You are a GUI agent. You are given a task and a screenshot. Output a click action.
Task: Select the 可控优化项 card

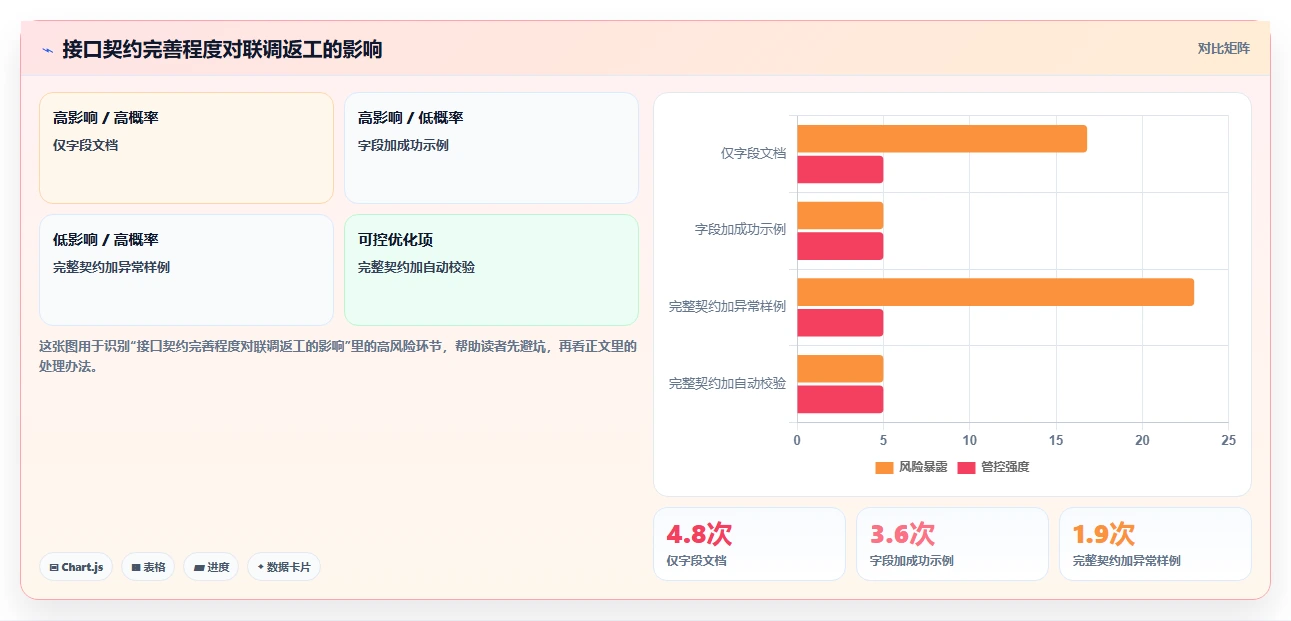[x=491, y=270]
